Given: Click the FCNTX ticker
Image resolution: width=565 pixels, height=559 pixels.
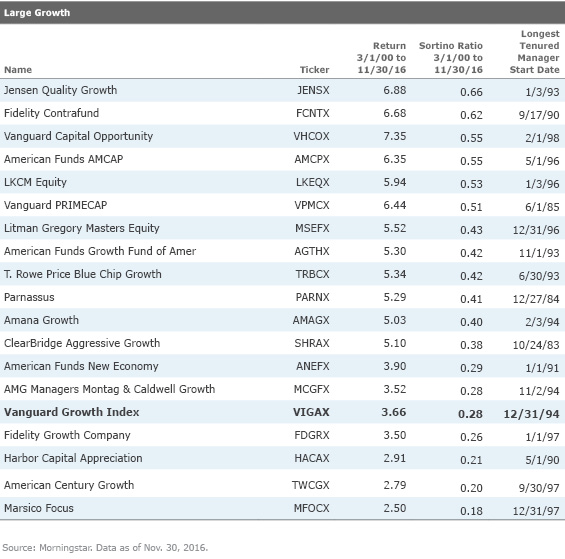Looking at the screenshot, I should click(x=313, y=113).
